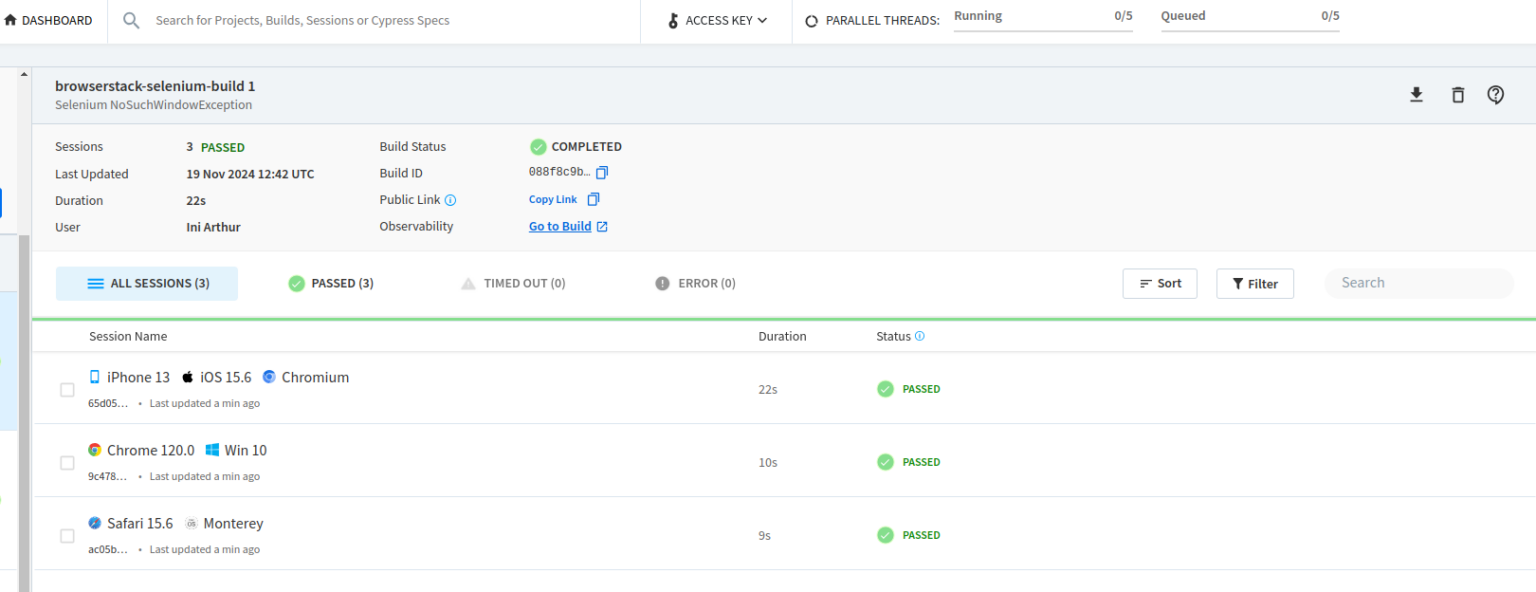The width and height of the screenshot is (1536, 592).
Task: Open the Access Key dropdown
Action: point(716,20)
